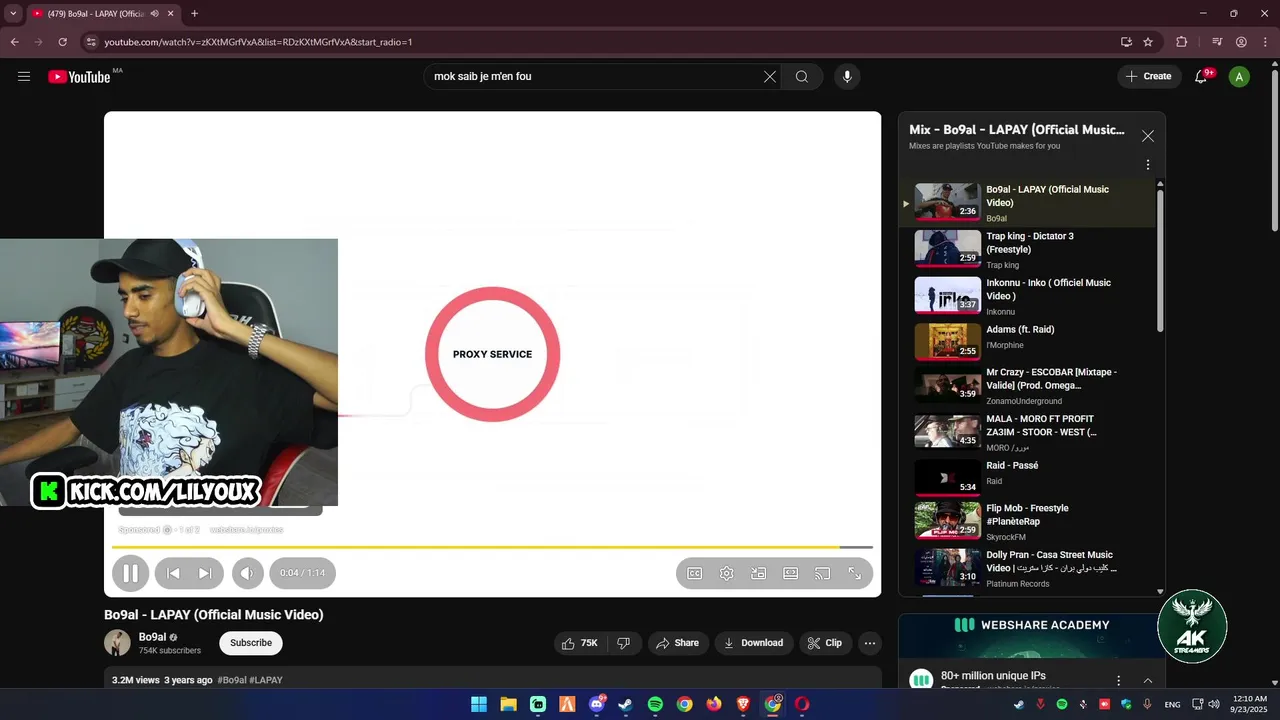Bookmark this page with star

[x=1148, y=42]
